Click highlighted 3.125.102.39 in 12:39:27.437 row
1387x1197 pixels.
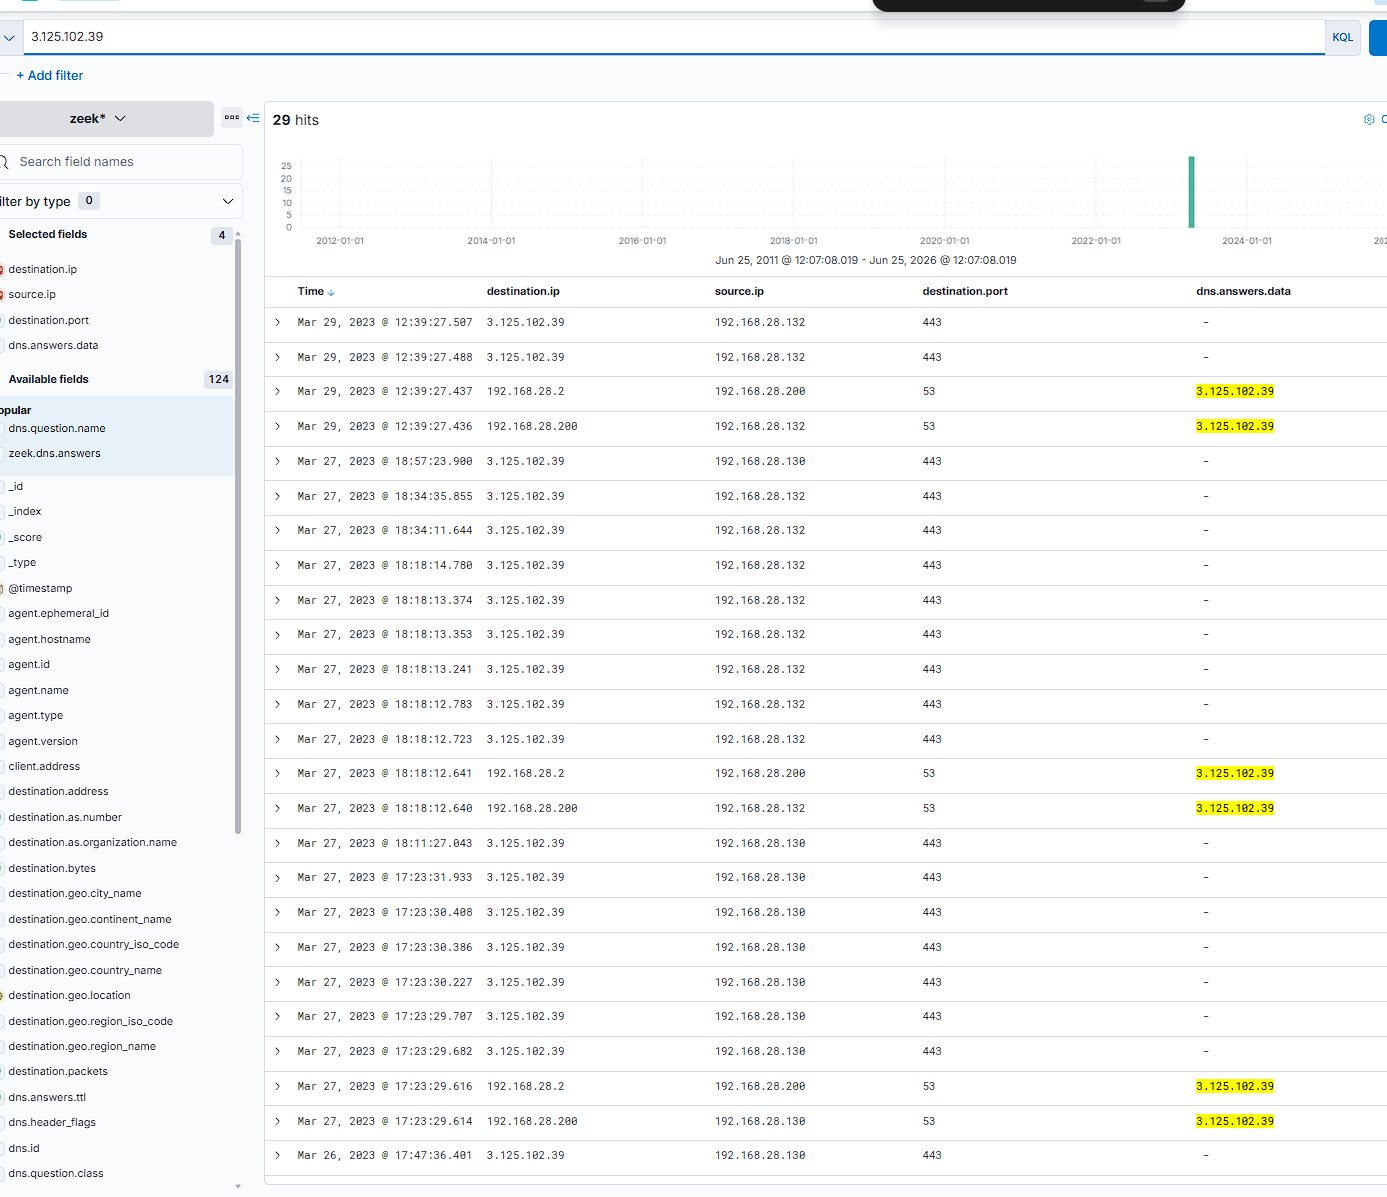pos(1235,391)
